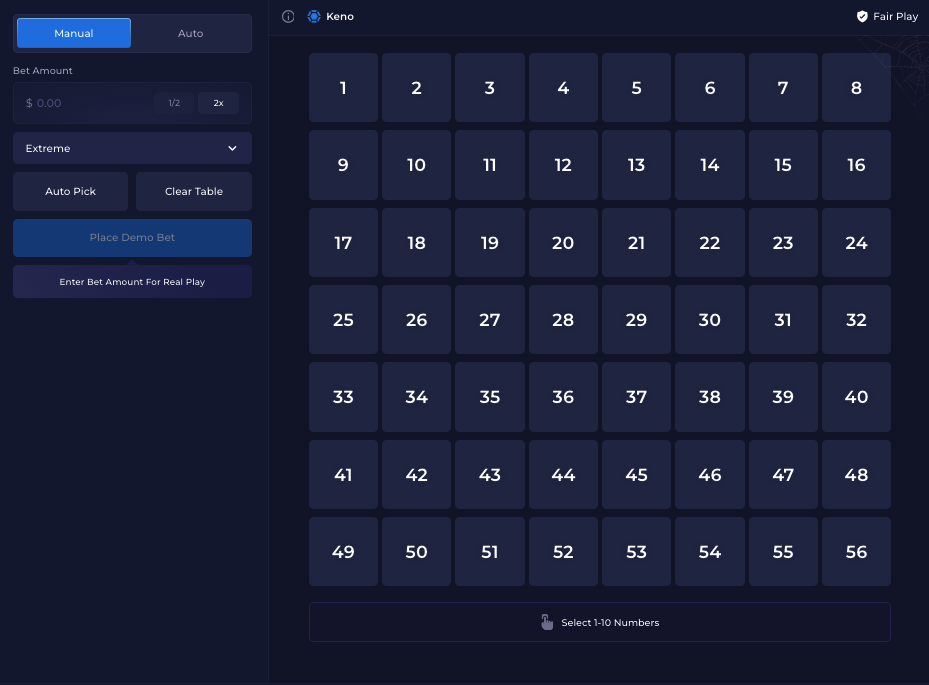Pick number 22 on the board
929x685 pixels.
pyautogui.click(x=710, y=242)
